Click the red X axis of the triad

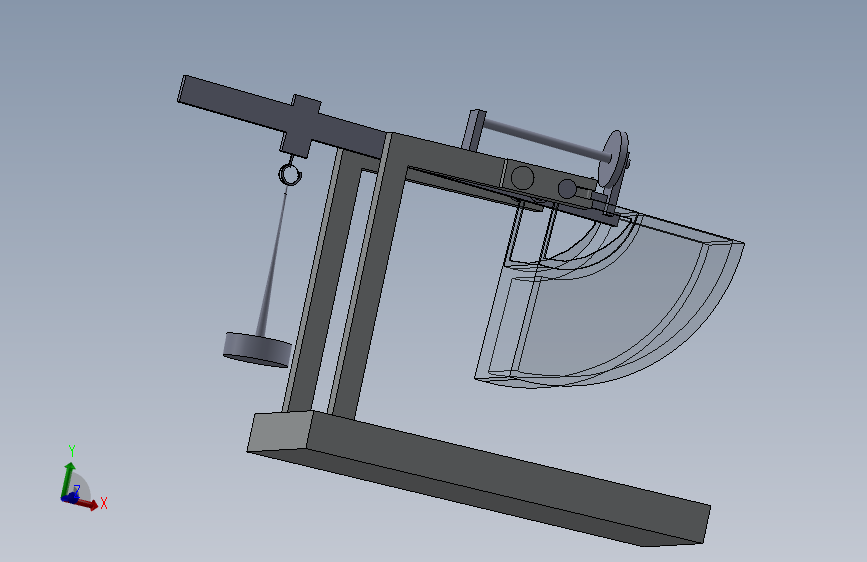pos(87,503)
